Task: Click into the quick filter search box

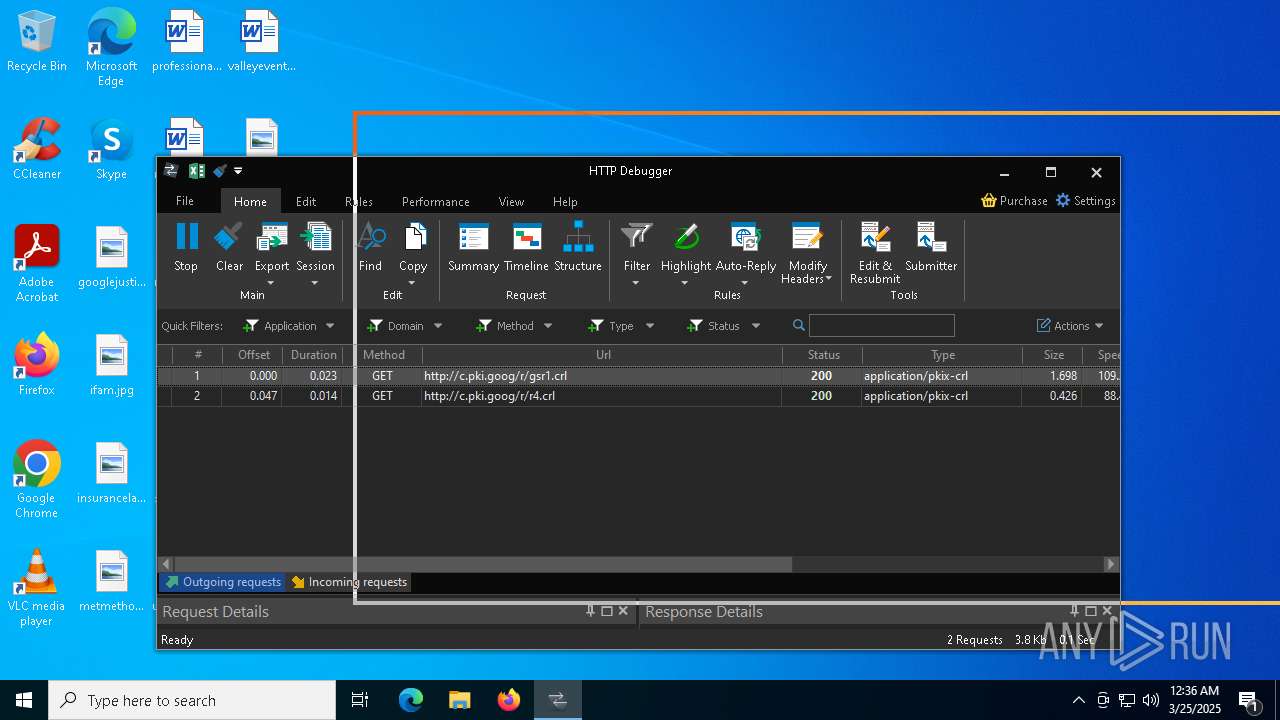Action: tap(882, 326)
